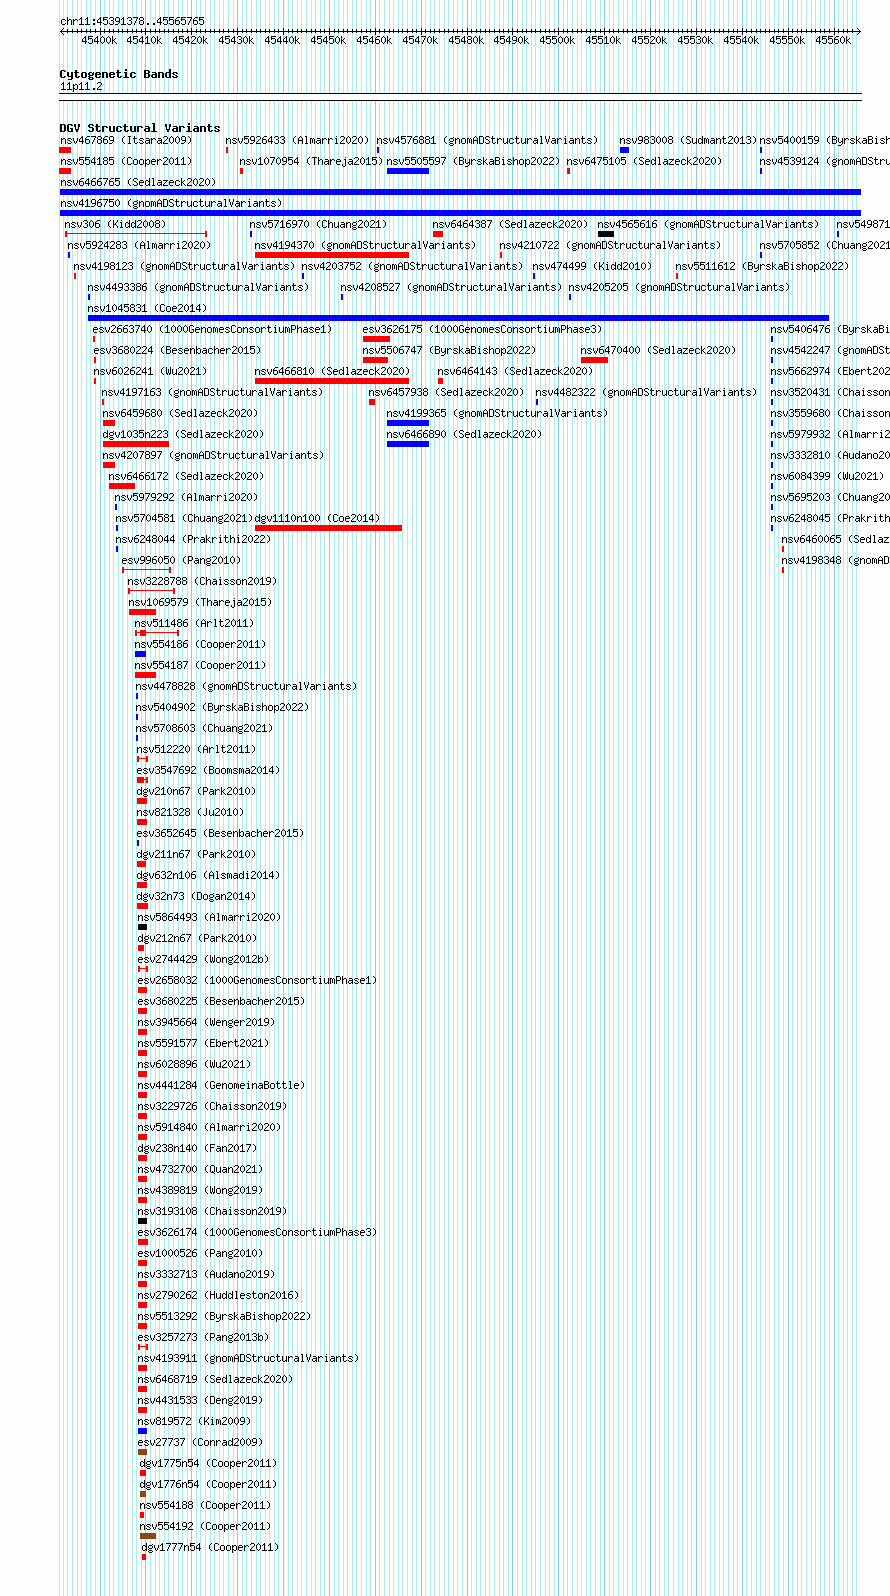Open variant nsv819572 (Kim2009)
890x1596 pixels.
click(x=194, y=1421)
